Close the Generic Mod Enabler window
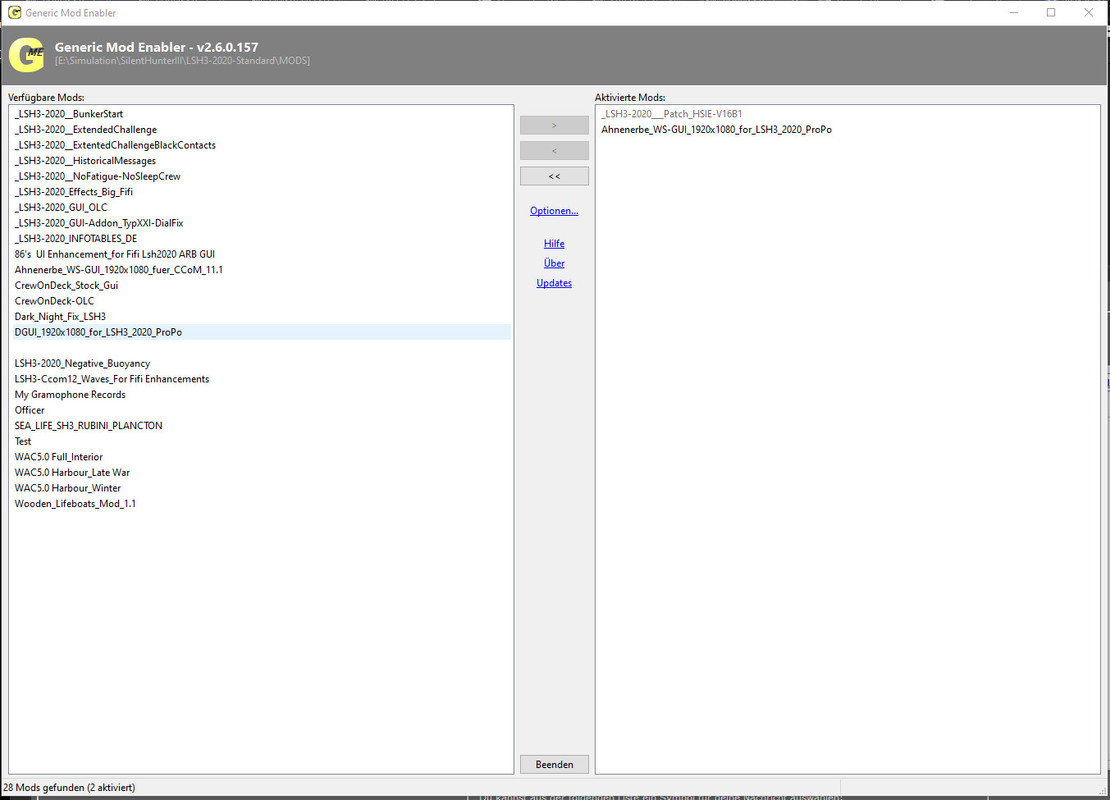1110x800 pixels. pos(1089,12)
